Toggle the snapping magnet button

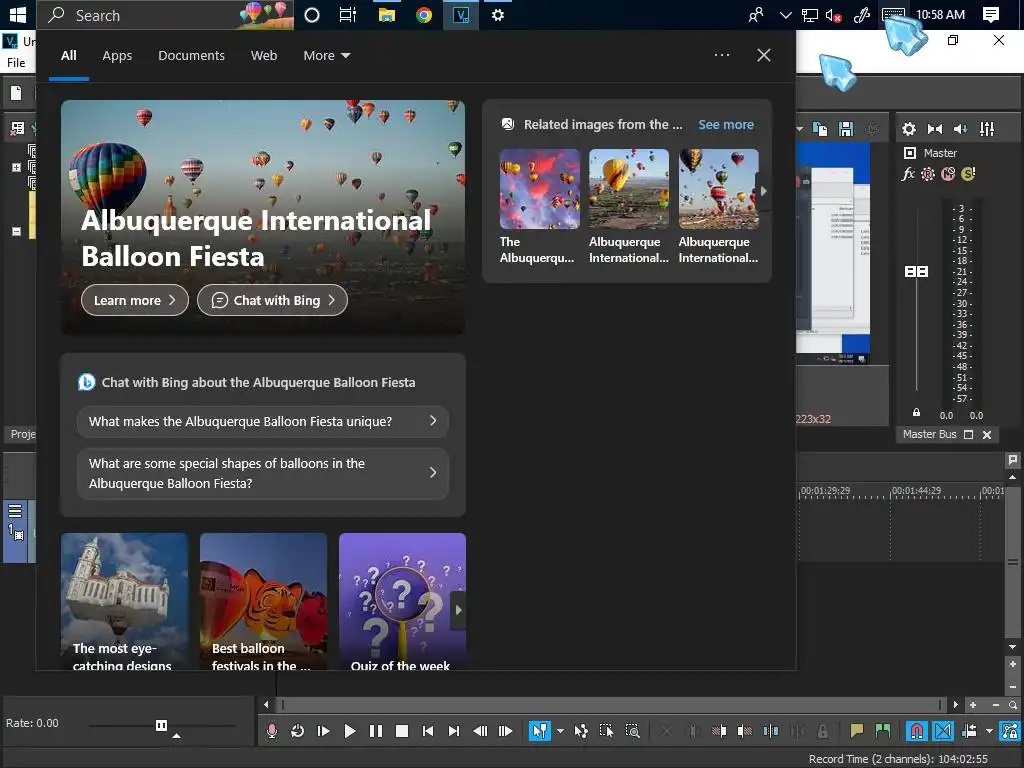(x=917, y=731)
